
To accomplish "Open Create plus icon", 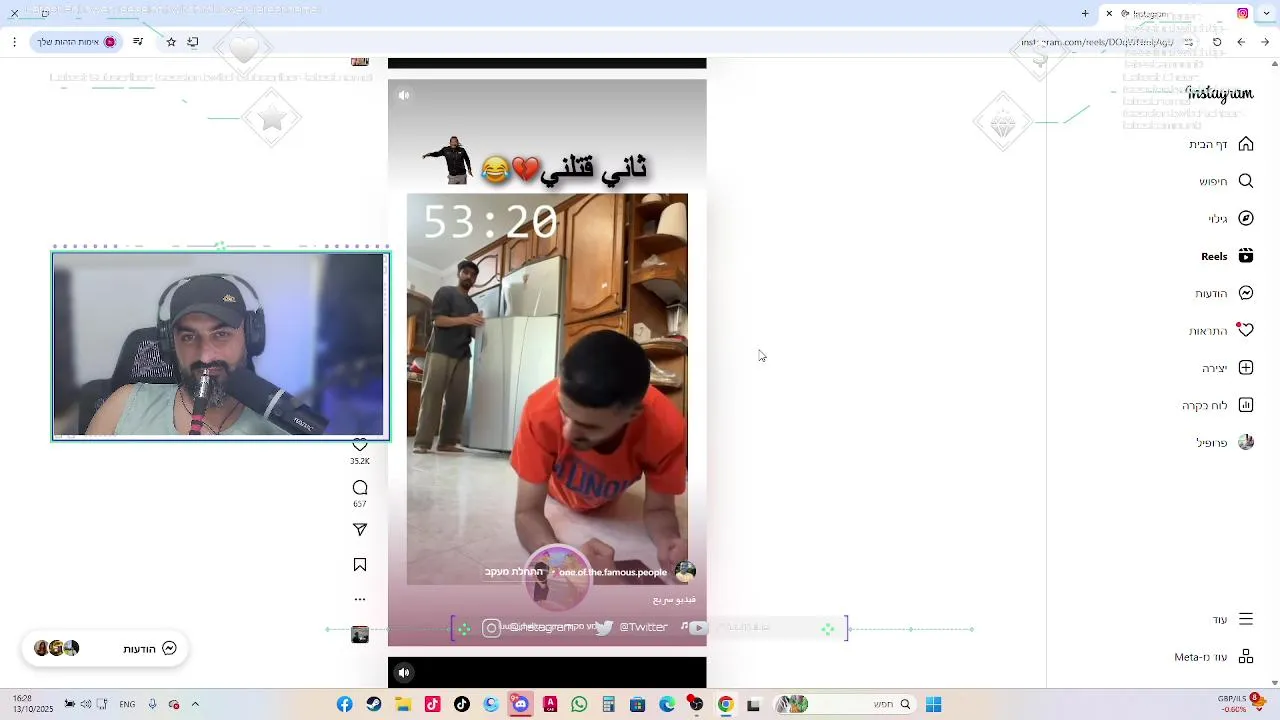I will [1246, 368].
